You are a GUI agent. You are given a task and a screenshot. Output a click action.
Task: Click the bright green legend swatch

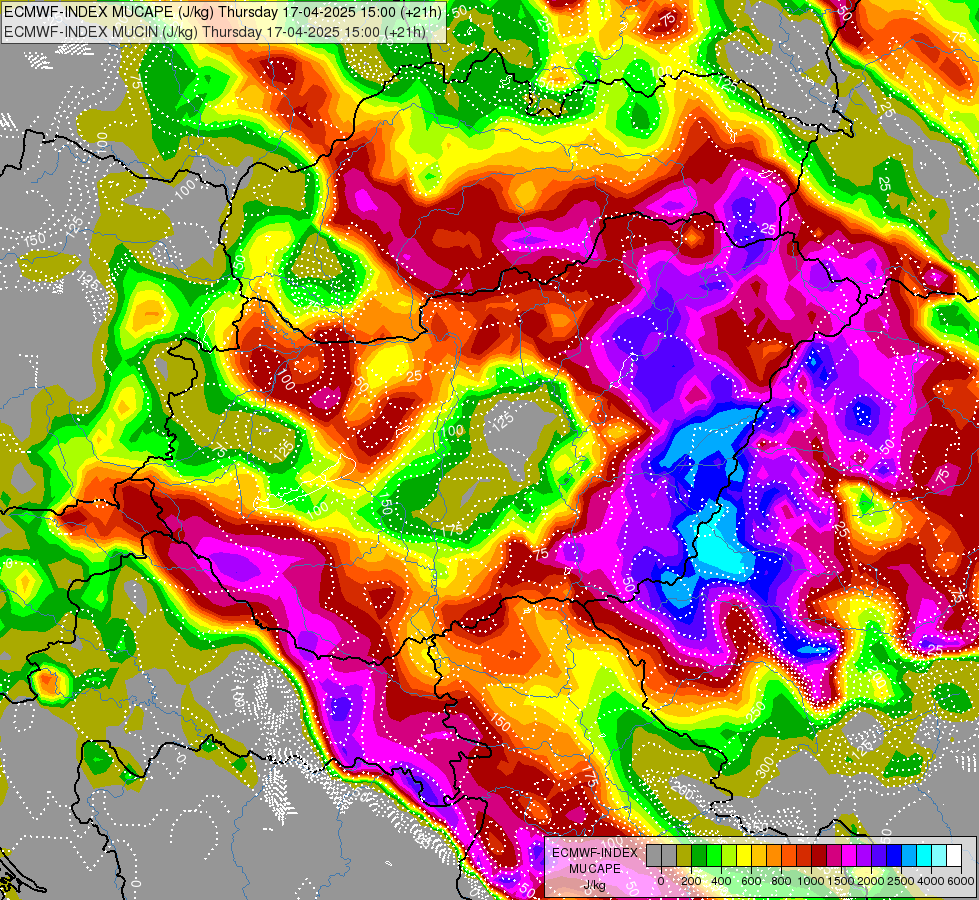(714, 855)
